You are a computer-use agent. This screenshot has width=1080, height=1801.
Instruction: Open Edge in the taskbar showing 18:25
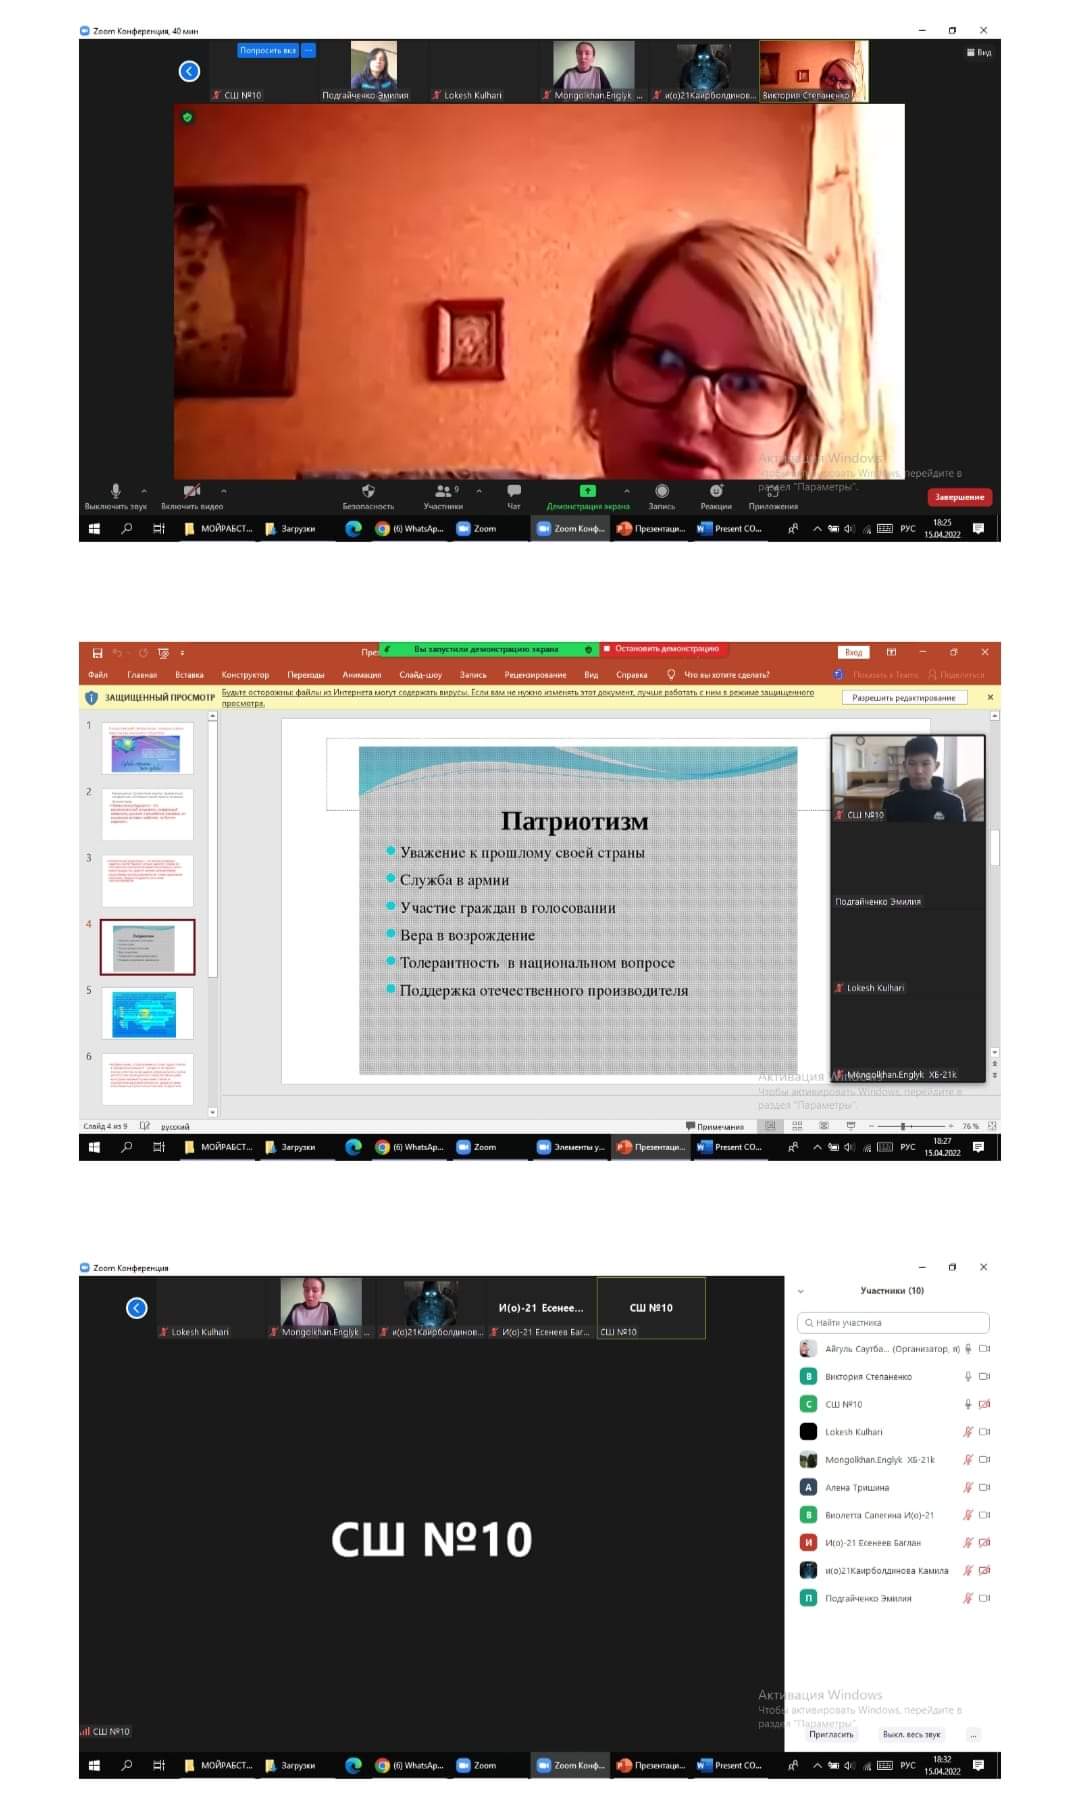[353, 529]
